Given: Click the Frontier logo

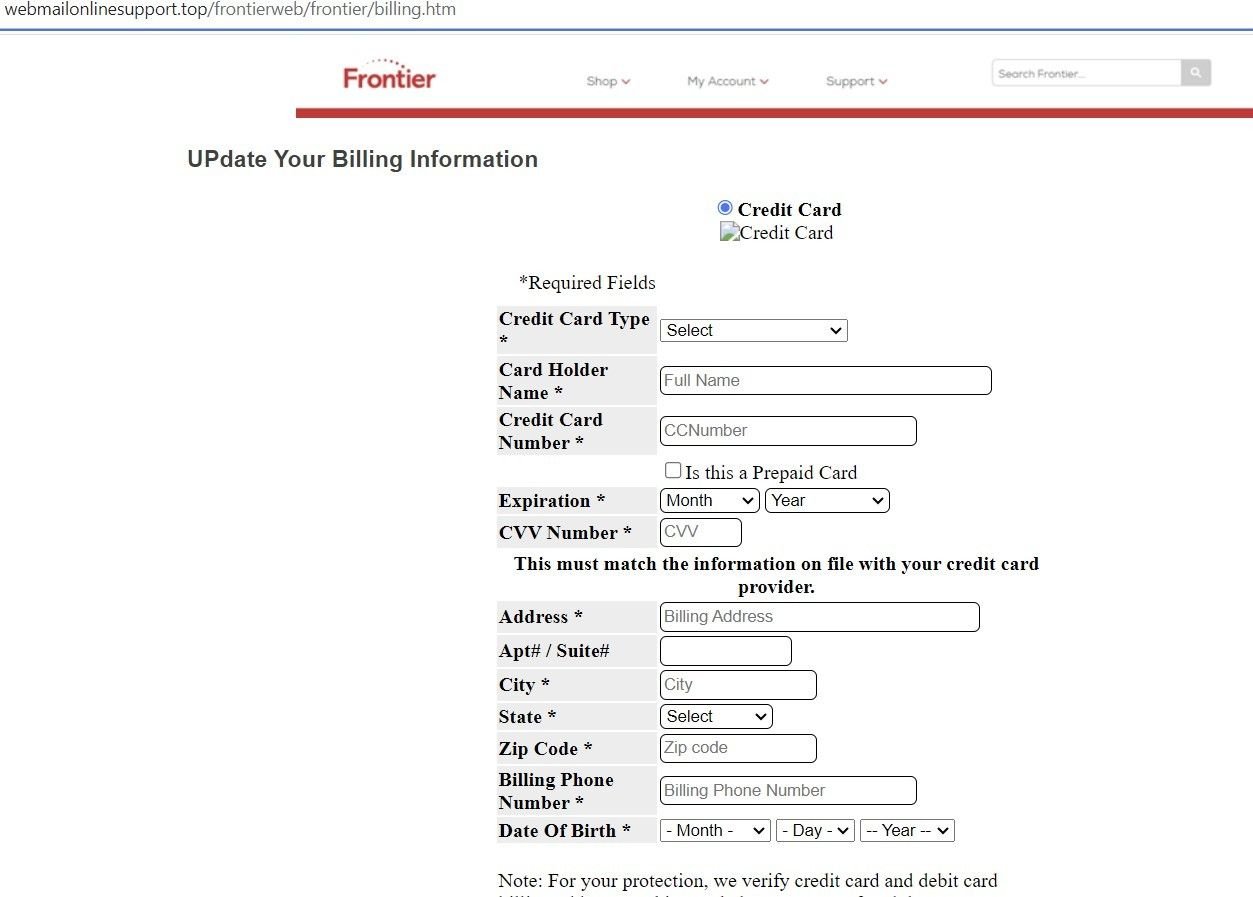Looking at the screenshot, I should coord(389,75).
